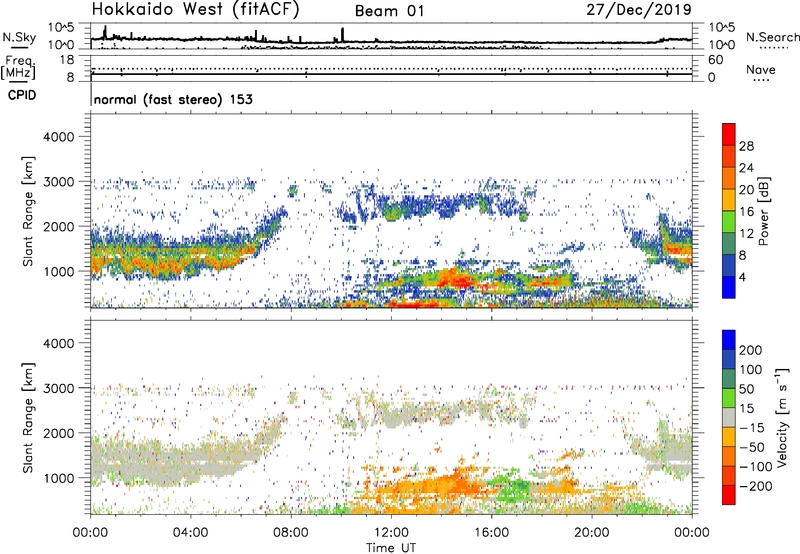Click the "60" Nave axis label
The width and height of the screenshot is (800, 554).
715,60
